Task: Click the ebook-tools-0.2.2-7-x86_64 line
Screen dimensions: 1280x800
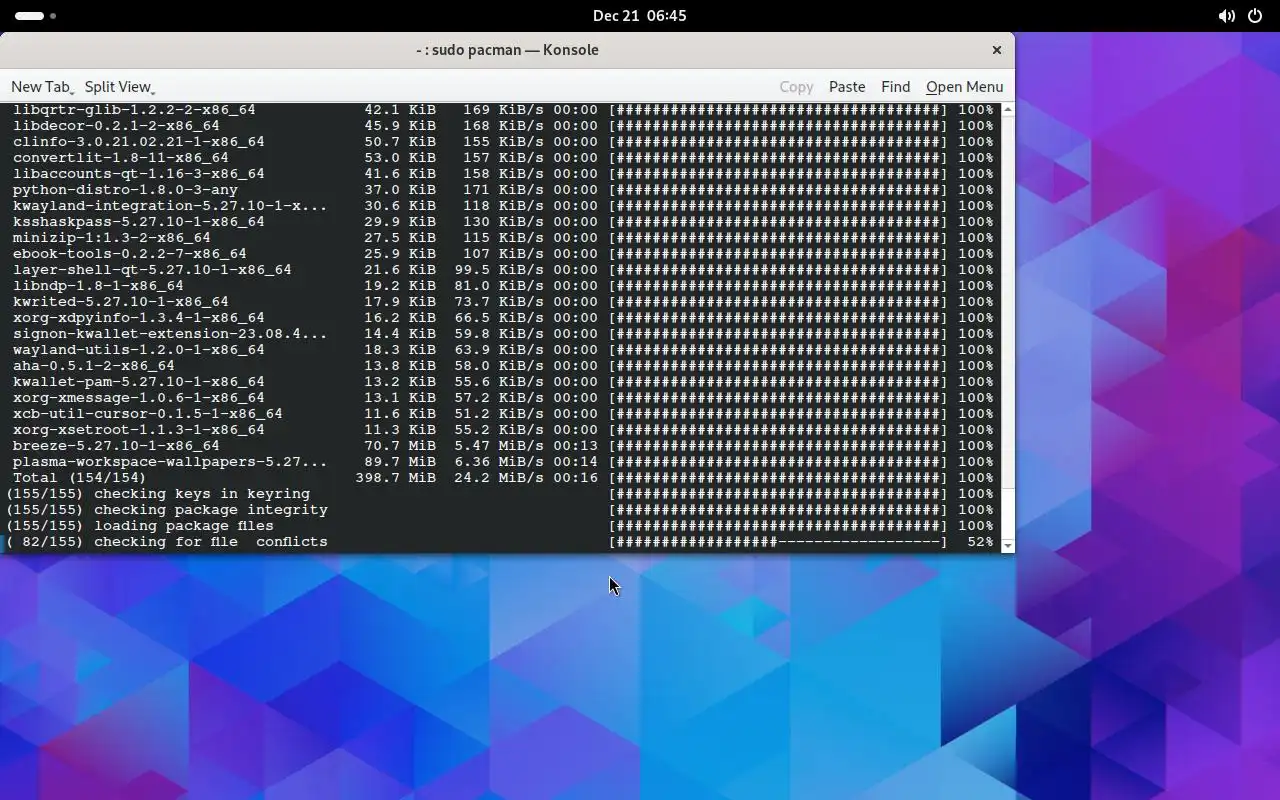Action: pyautogui.click(x=503, y=254)
